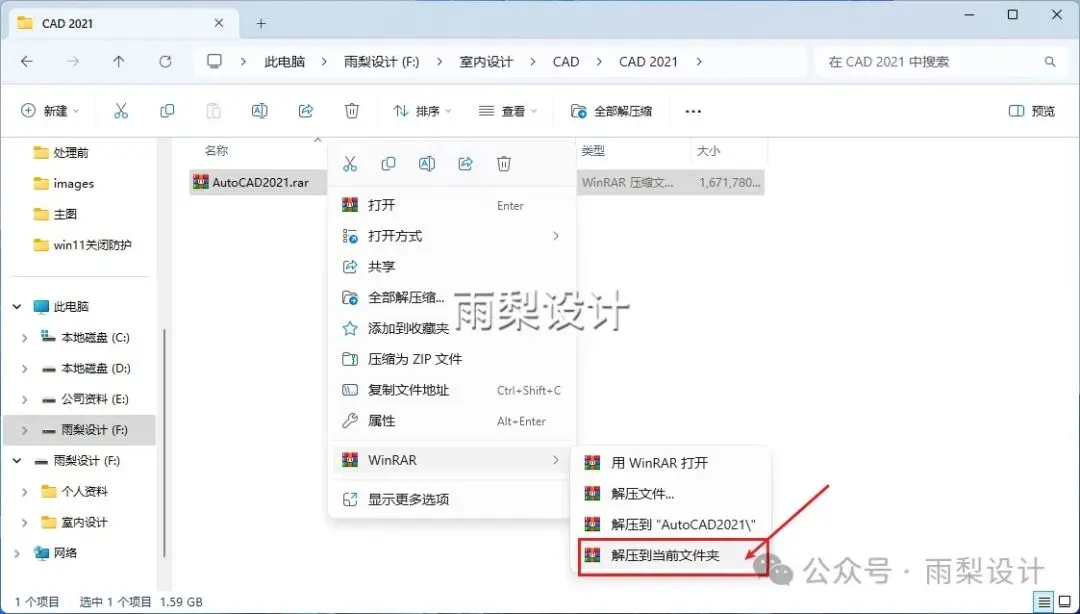Click the search magnifier icon
Viewport: 1080px width, 614px height.
click(x=1050, y=62)
